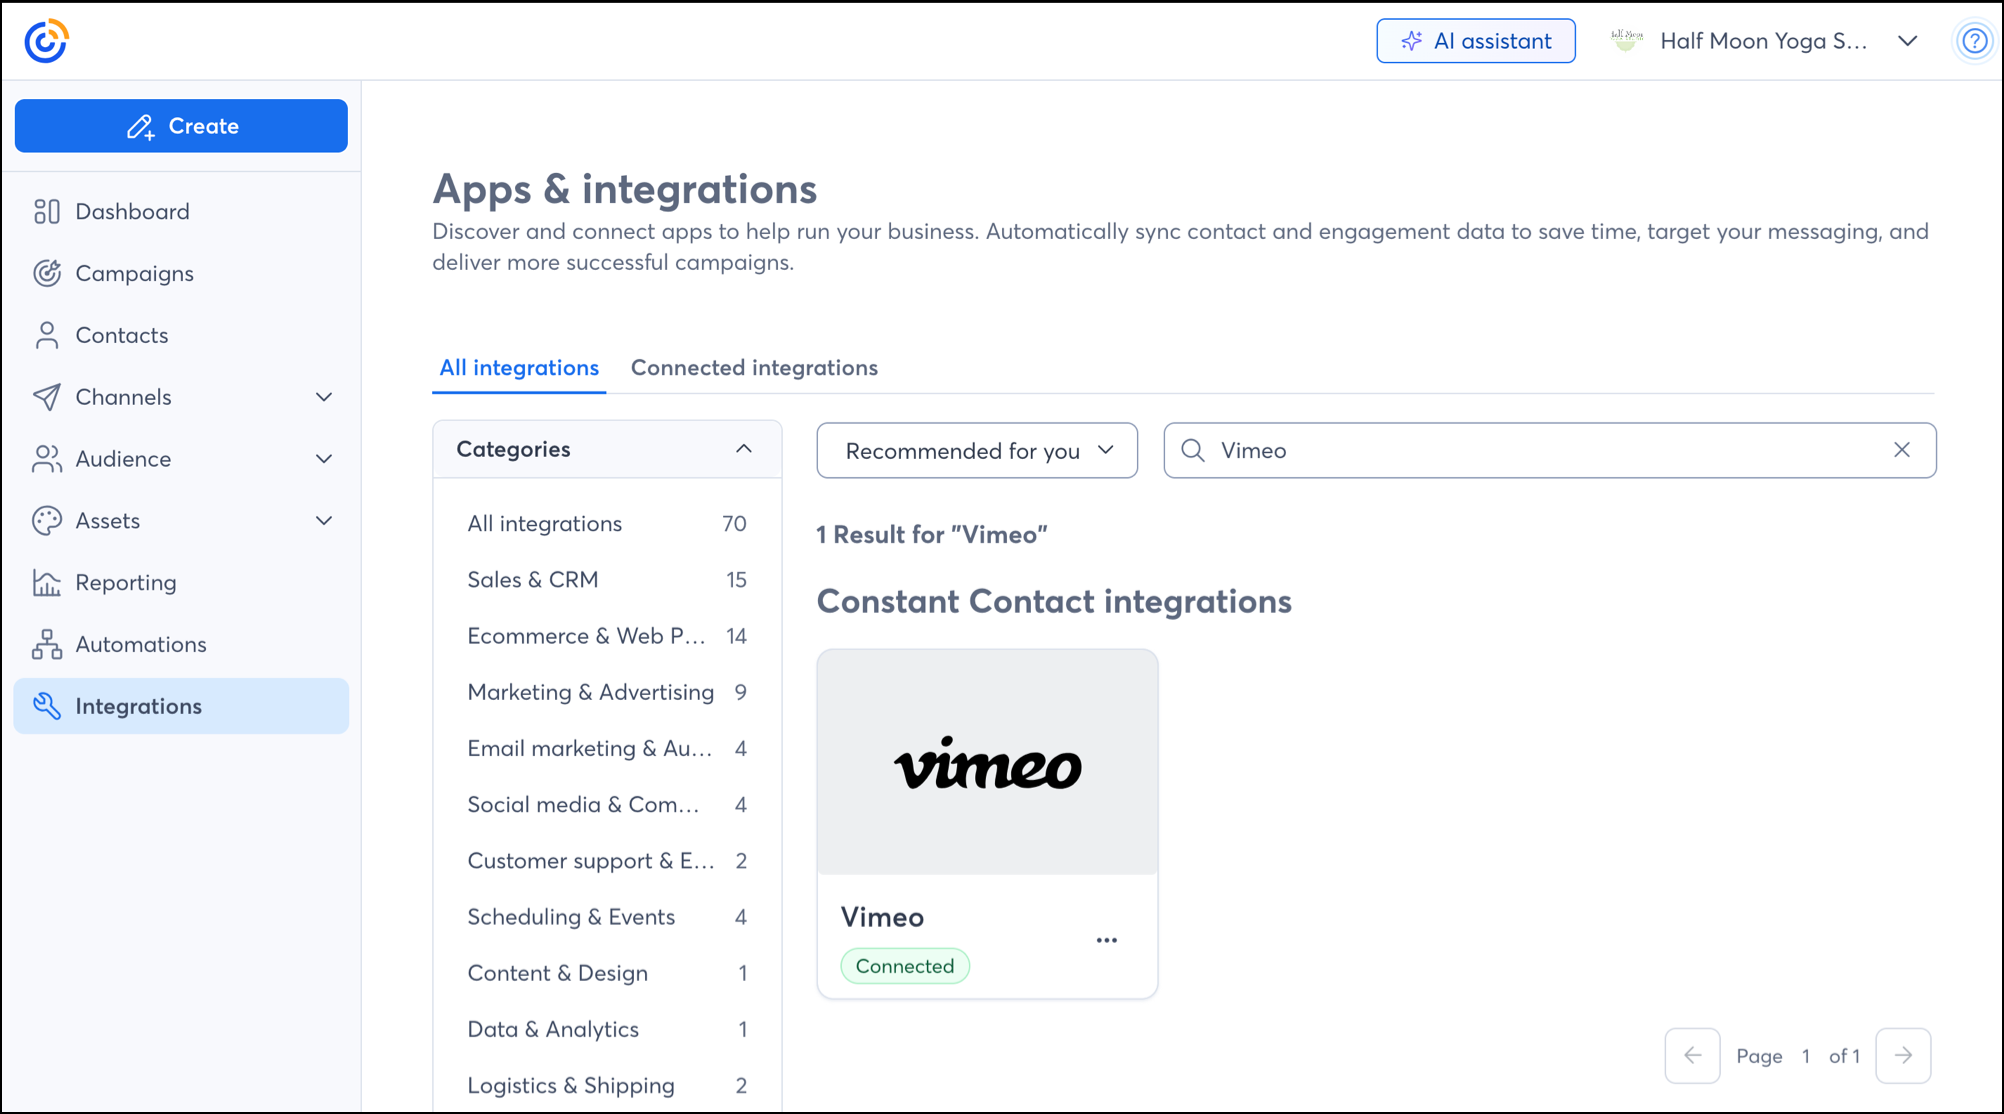
Task: Click the Dashboard sidebar icon
Action: (47, 211)
